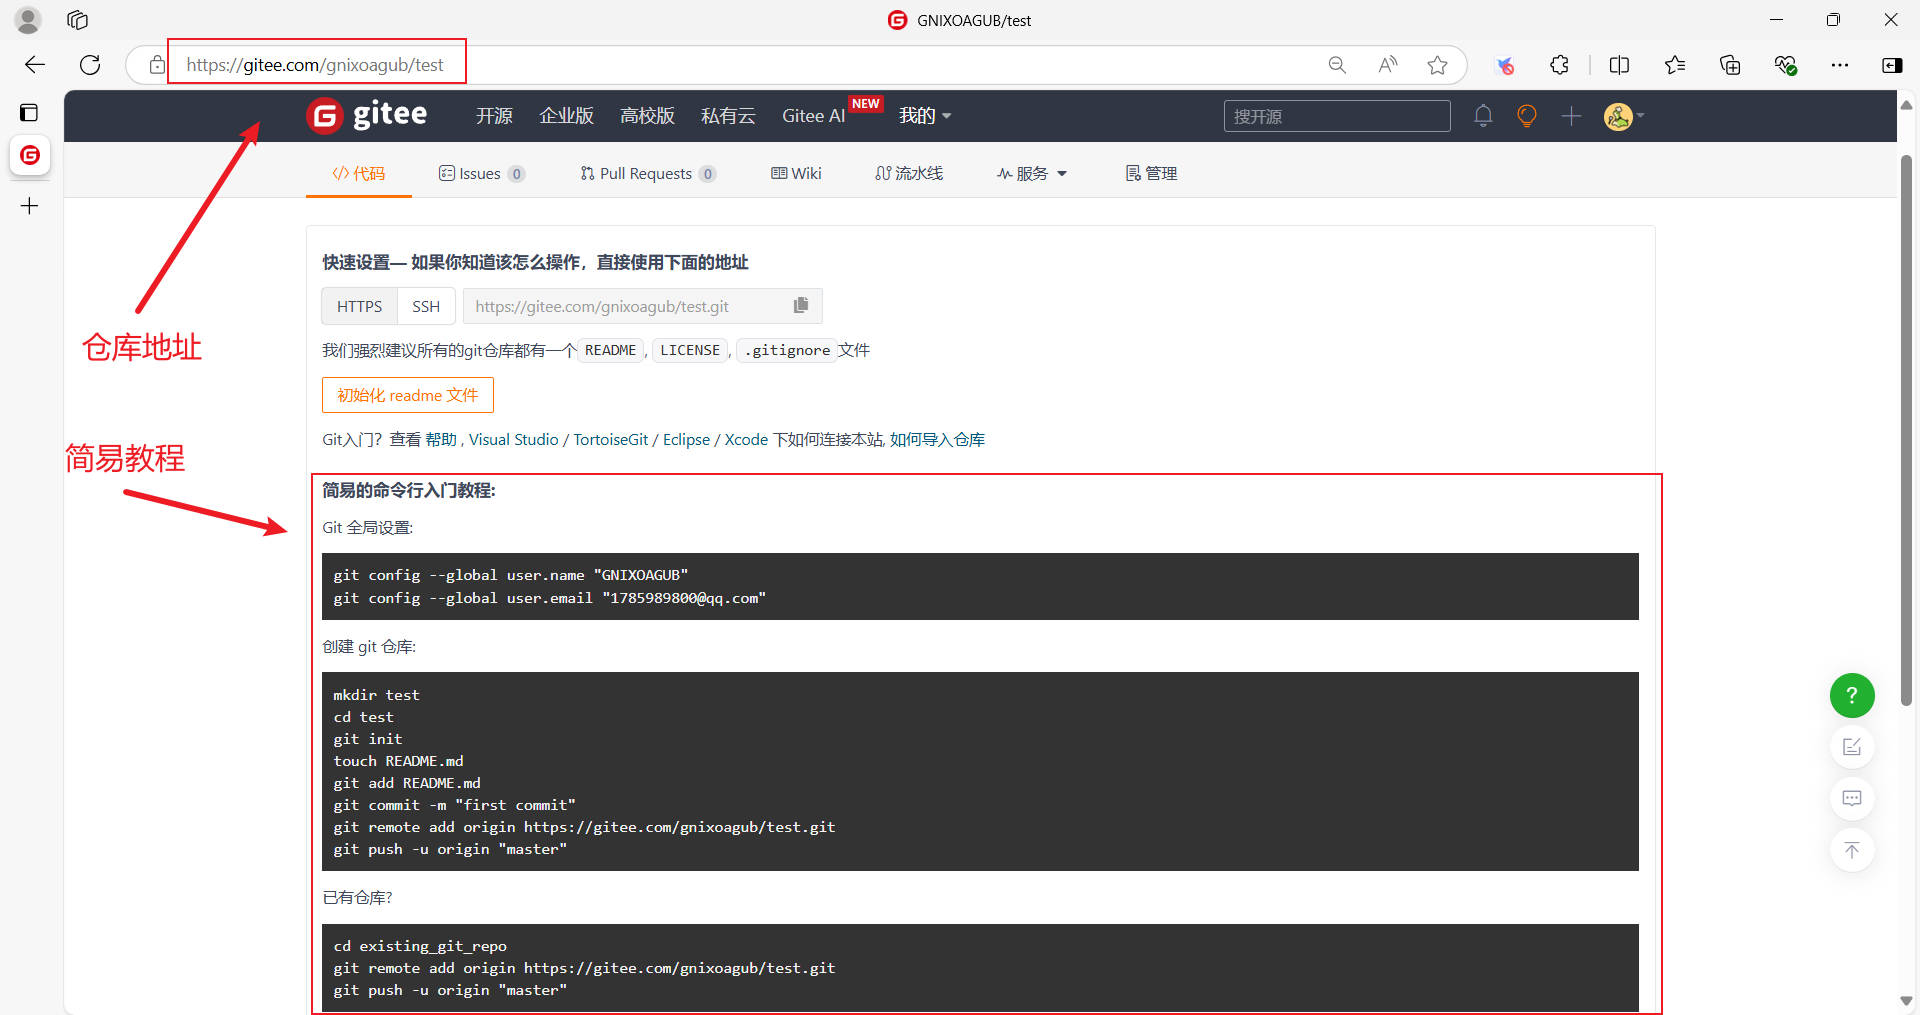This screenshot has width=1920, height=1015.
Task: Expand the 服务 dropdown in the repo tabs
Action: pos(1032,174)
